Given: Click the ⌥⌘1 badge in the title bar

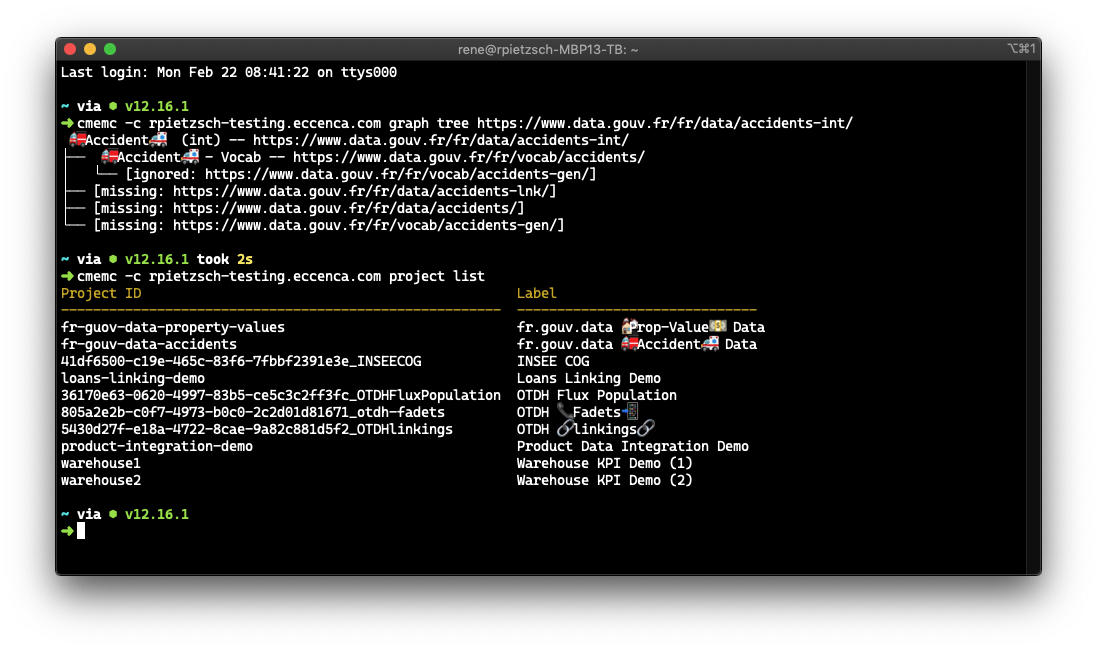Looking at the screenshot, I should tap(1023, 48).
